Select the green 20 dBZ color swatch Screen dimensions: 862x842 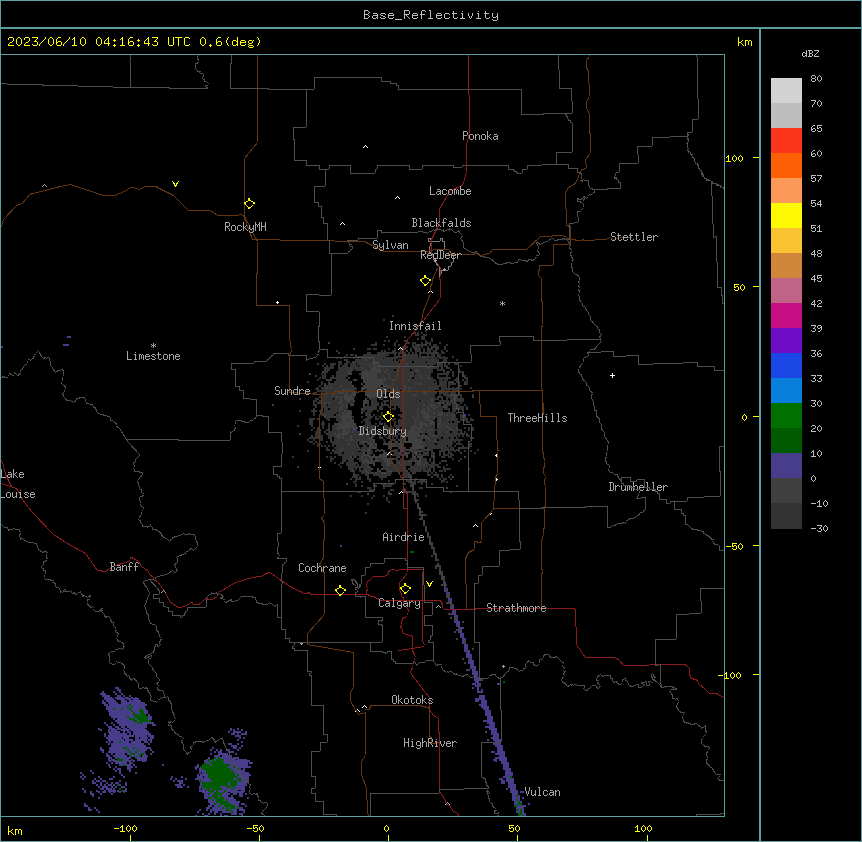tap(786, 416)
